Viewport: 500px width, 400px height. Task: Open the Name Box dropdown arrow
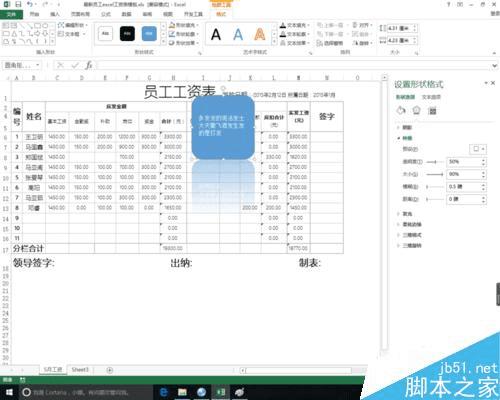pyautogui.click(x=38, y=65)
